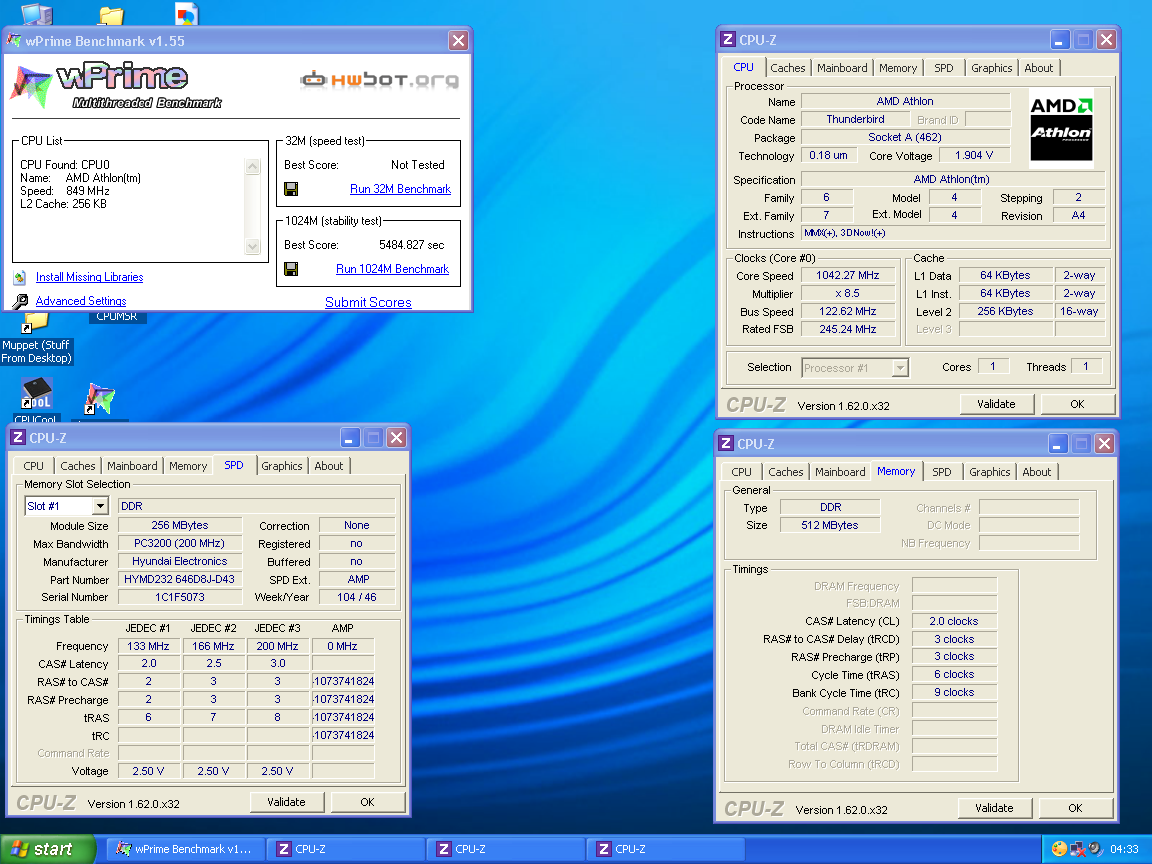Click the third CPU-Z taskbar button
1152x864 pixels.
[x=664, y=849]
